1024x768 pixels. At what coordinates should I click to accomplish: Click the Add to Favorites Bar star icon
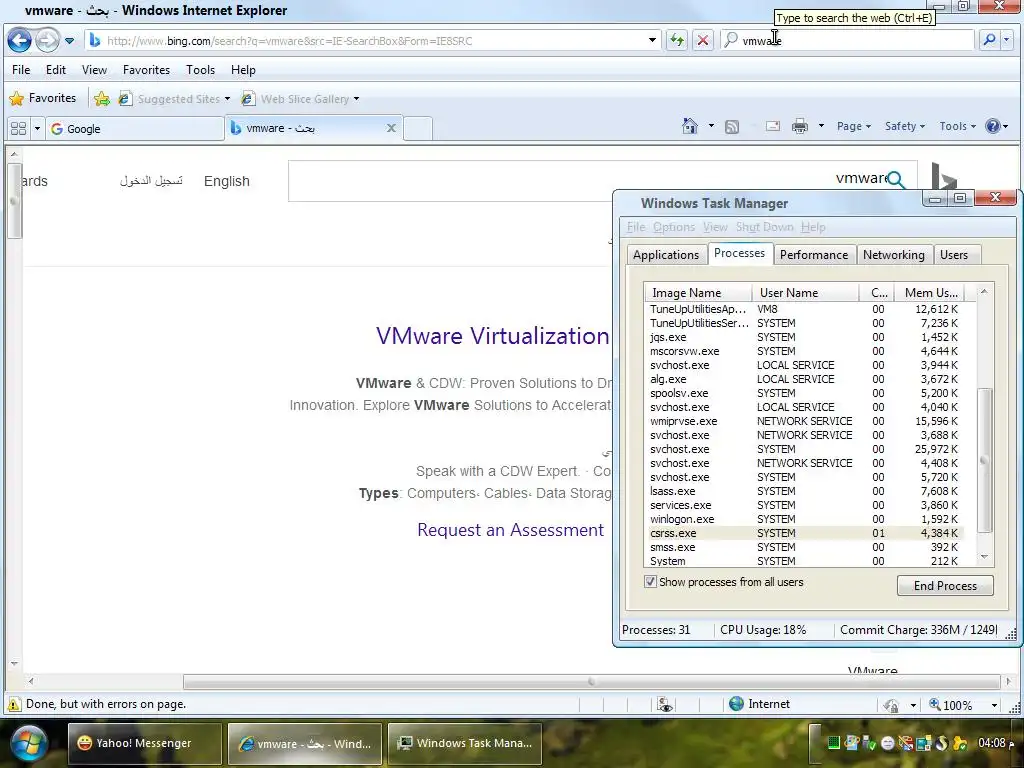pyautogui.click(x=101, y=99)
